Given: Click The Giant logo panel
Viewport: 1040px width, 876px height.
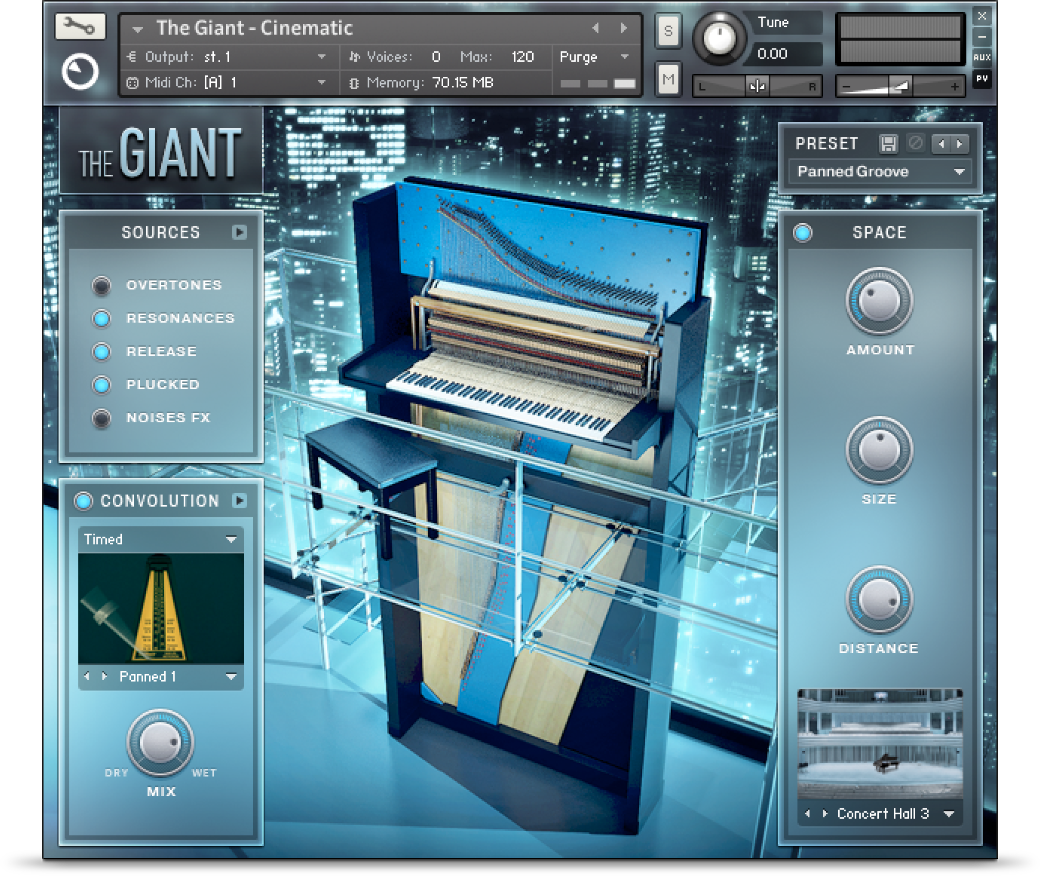Looking at the screenshot, I should [161, 151].
